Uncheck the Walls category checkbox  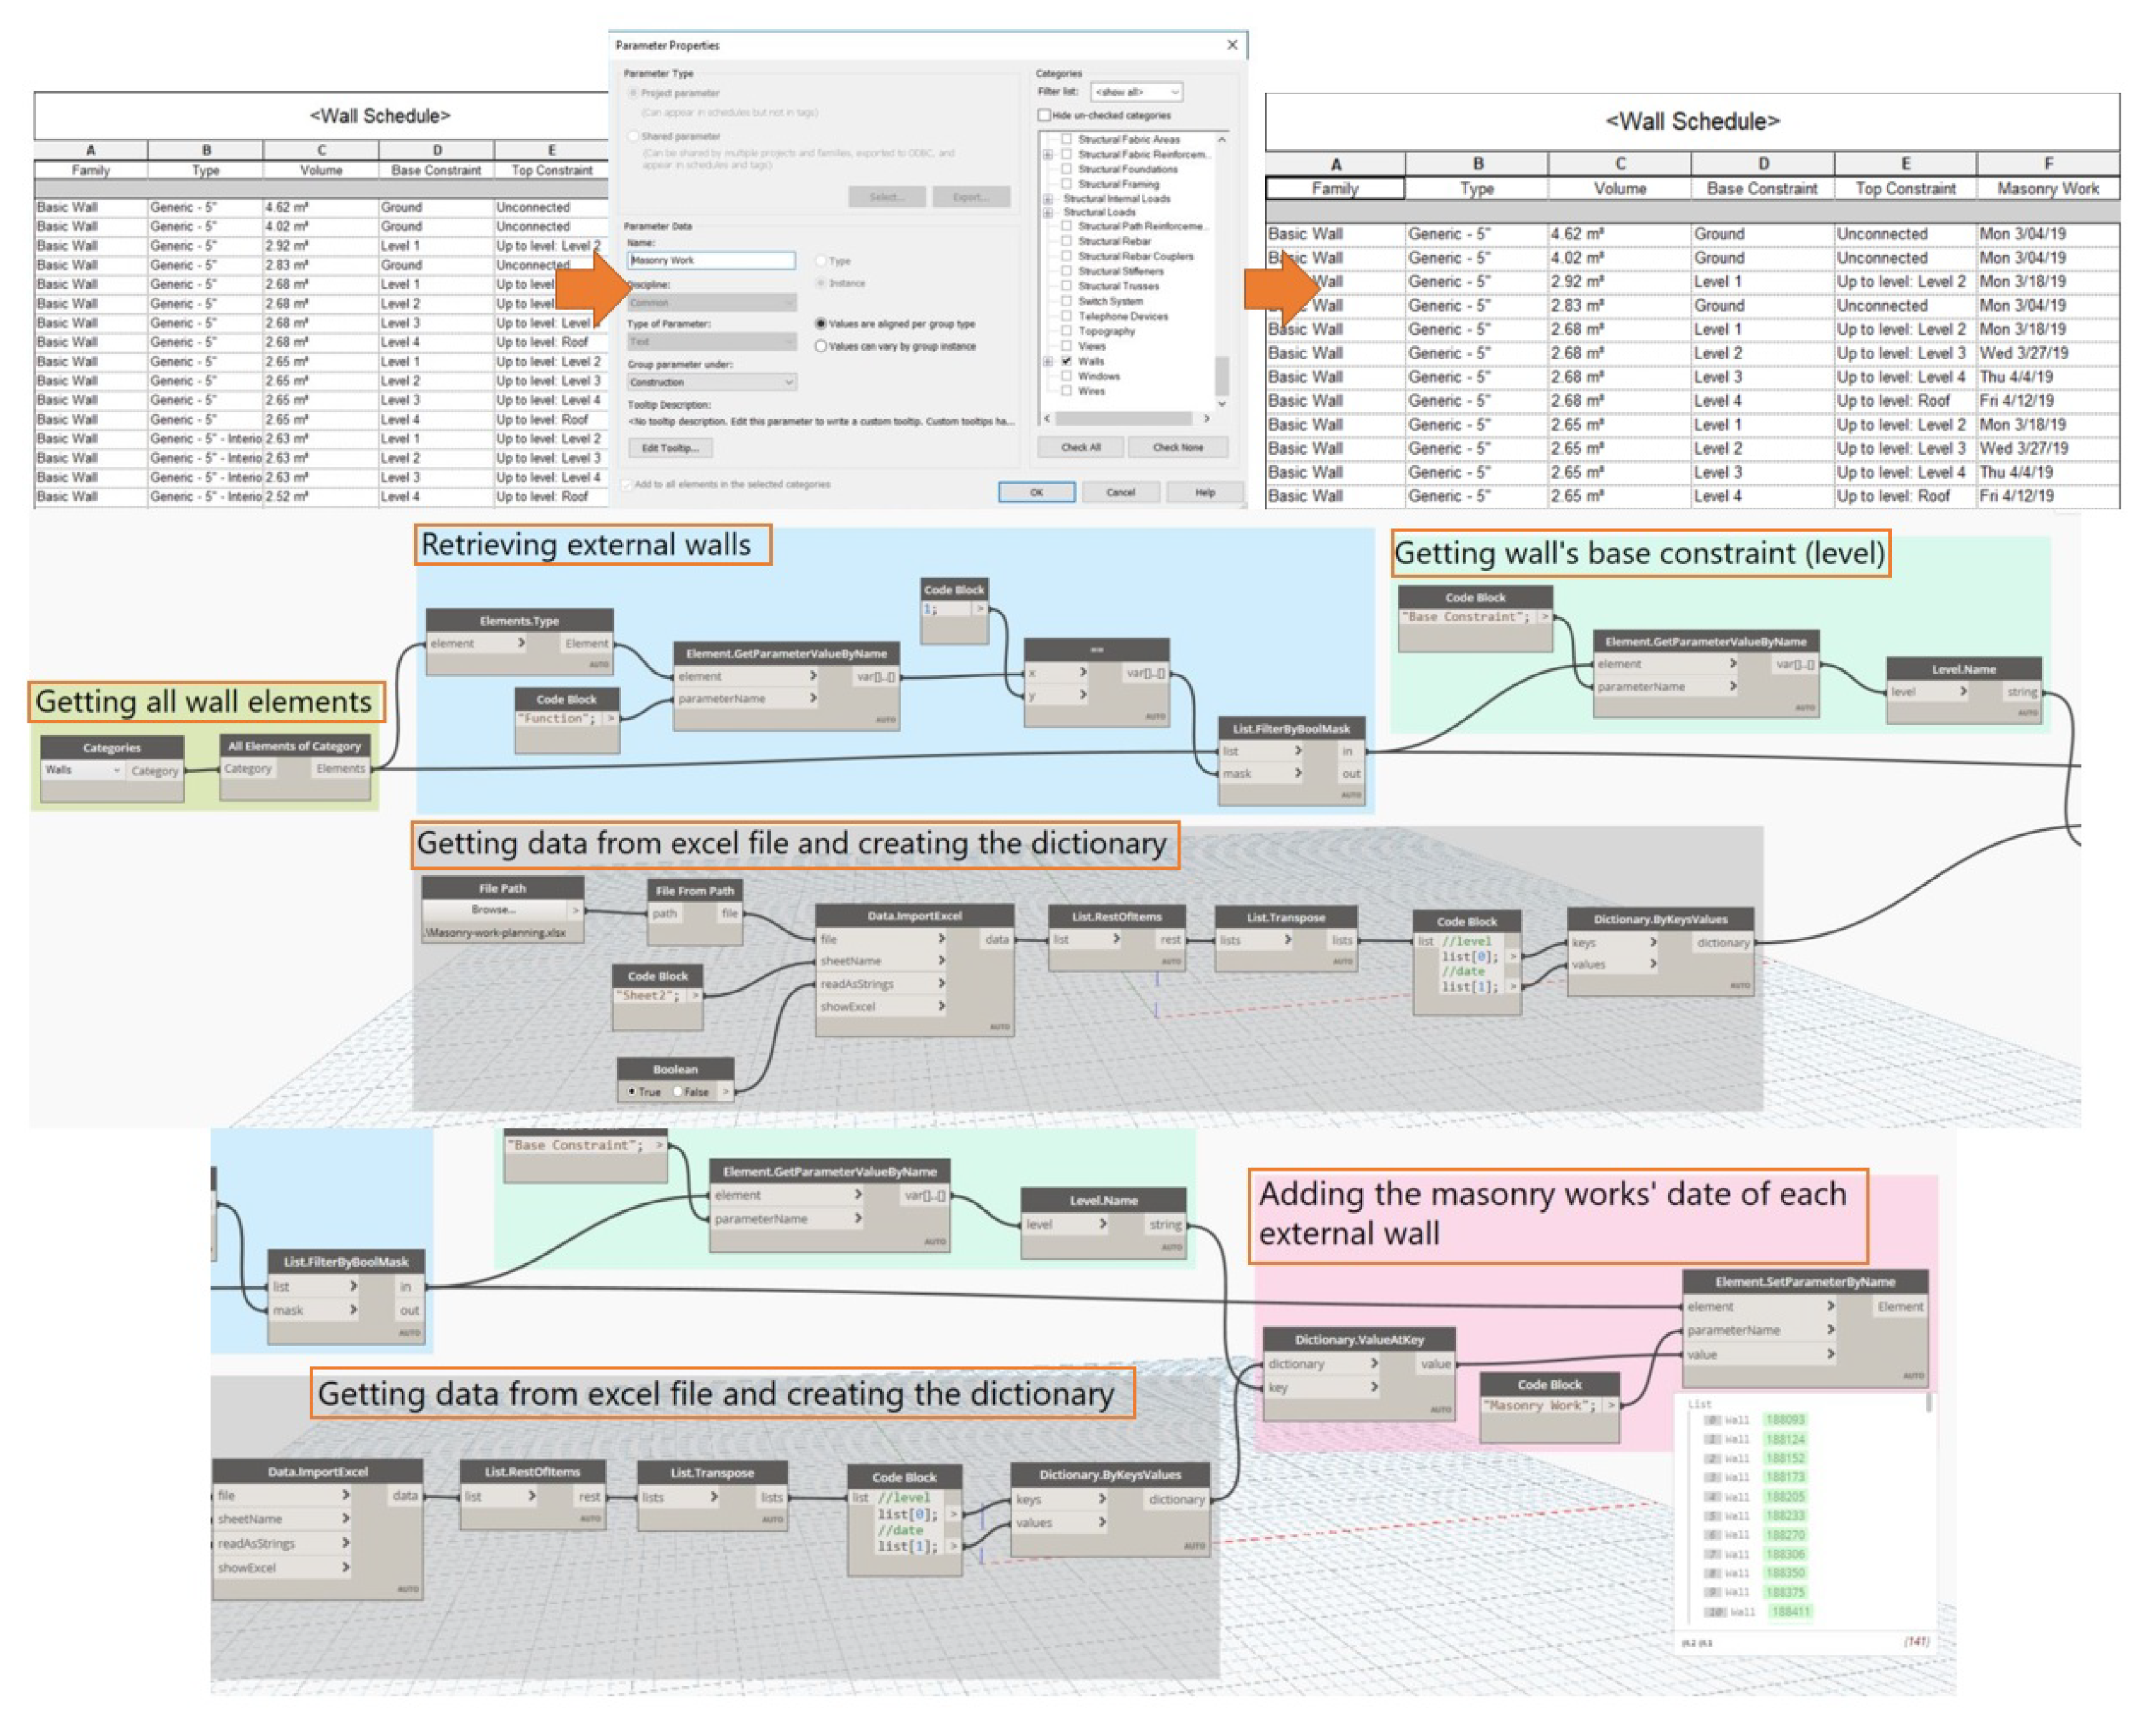(1066, 360)
